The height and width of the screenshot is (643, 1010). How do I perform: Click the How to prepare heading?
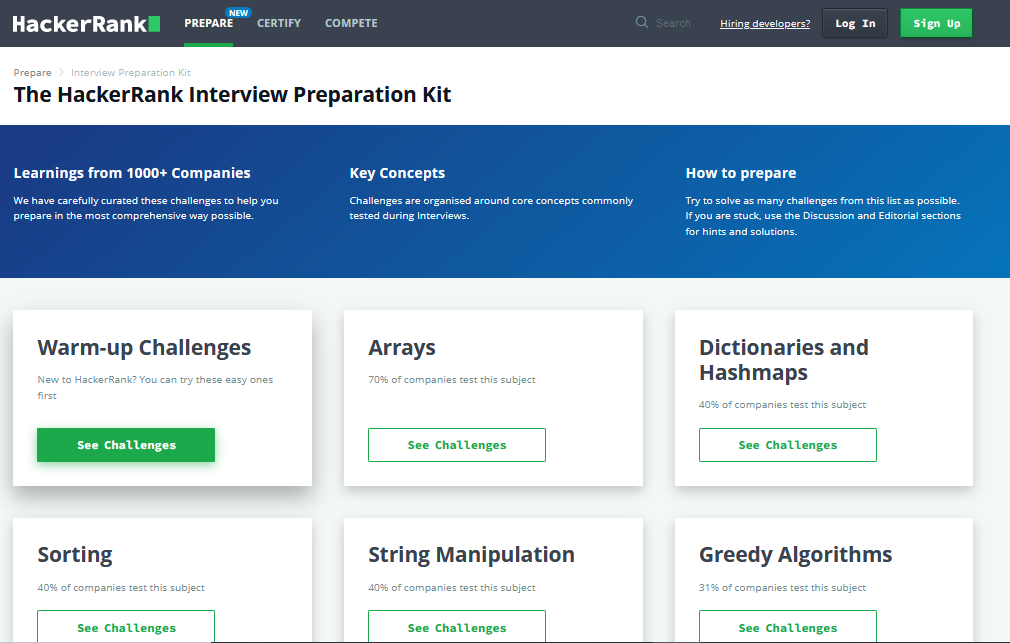(741, 173)
